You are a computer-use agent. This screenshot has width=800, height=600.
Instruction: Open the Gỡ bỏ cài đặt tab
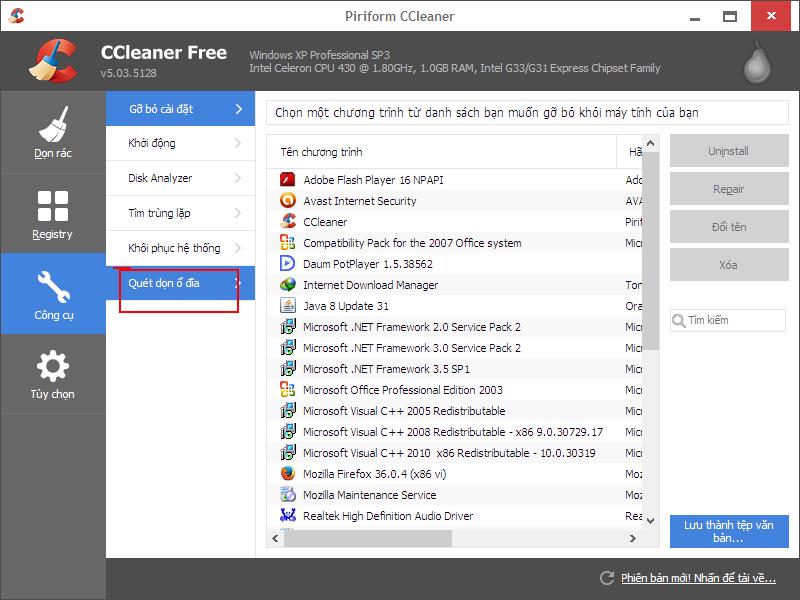tap(181, 109)
